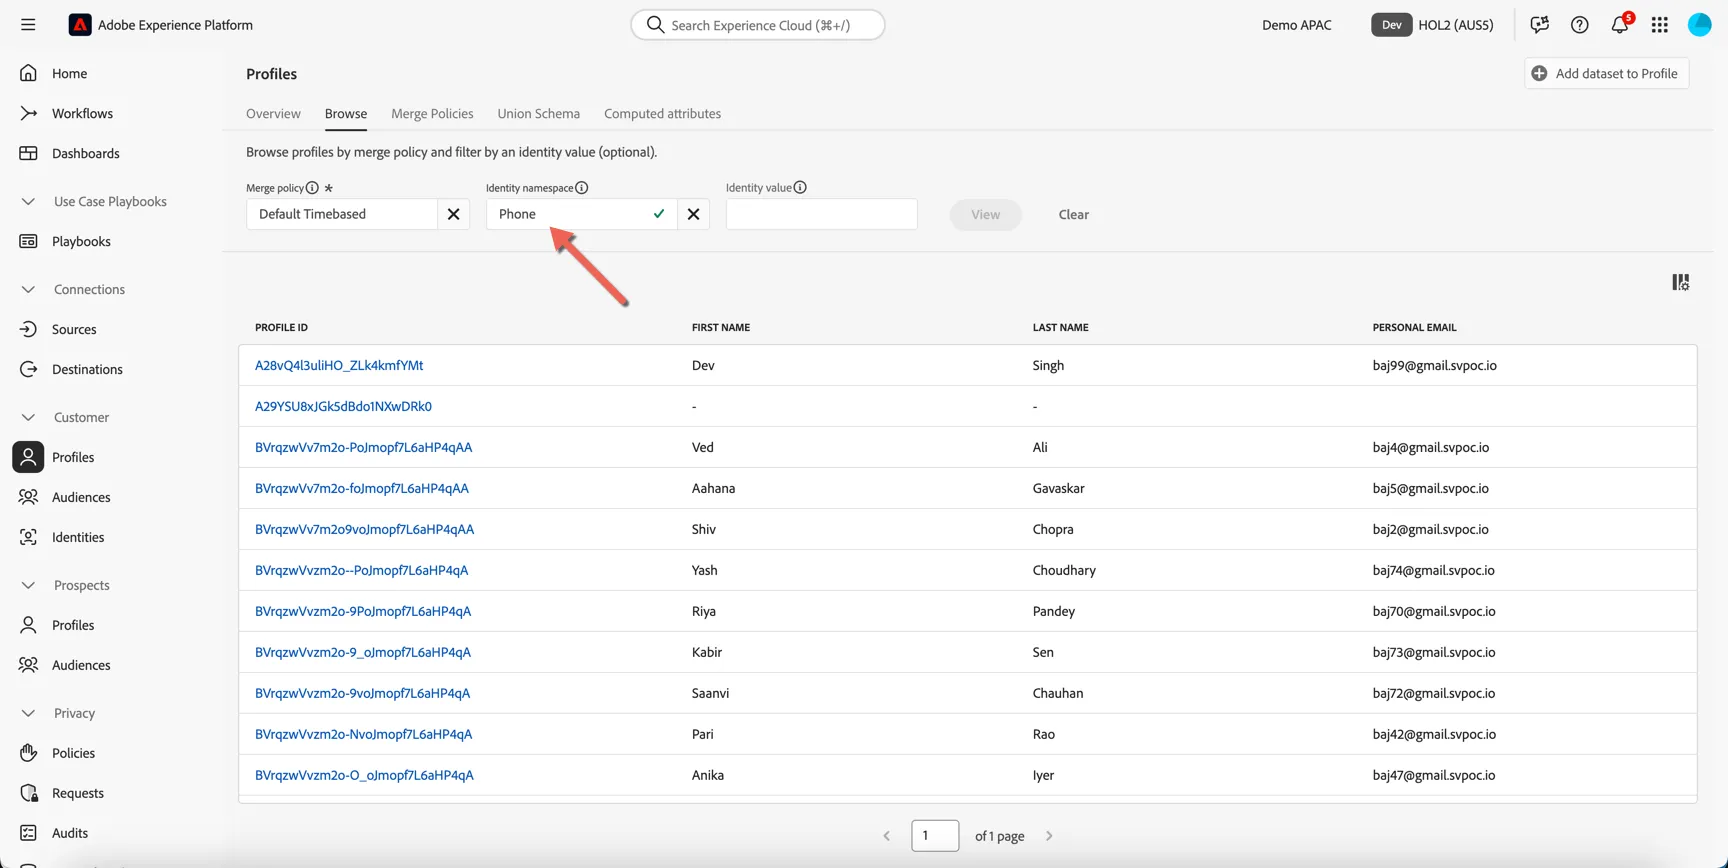This screenshot has height=868, width=1728.
Task: Open the notifications bell
Action: (x=1620, y=25)
